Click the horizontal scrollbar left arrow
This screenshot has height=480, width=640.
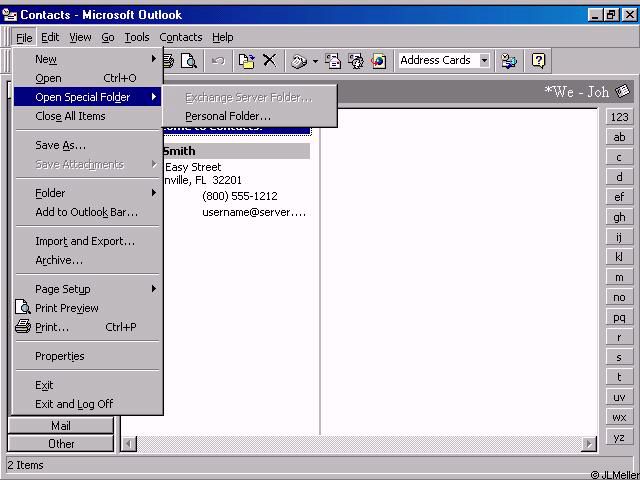(x=129, y=444)
